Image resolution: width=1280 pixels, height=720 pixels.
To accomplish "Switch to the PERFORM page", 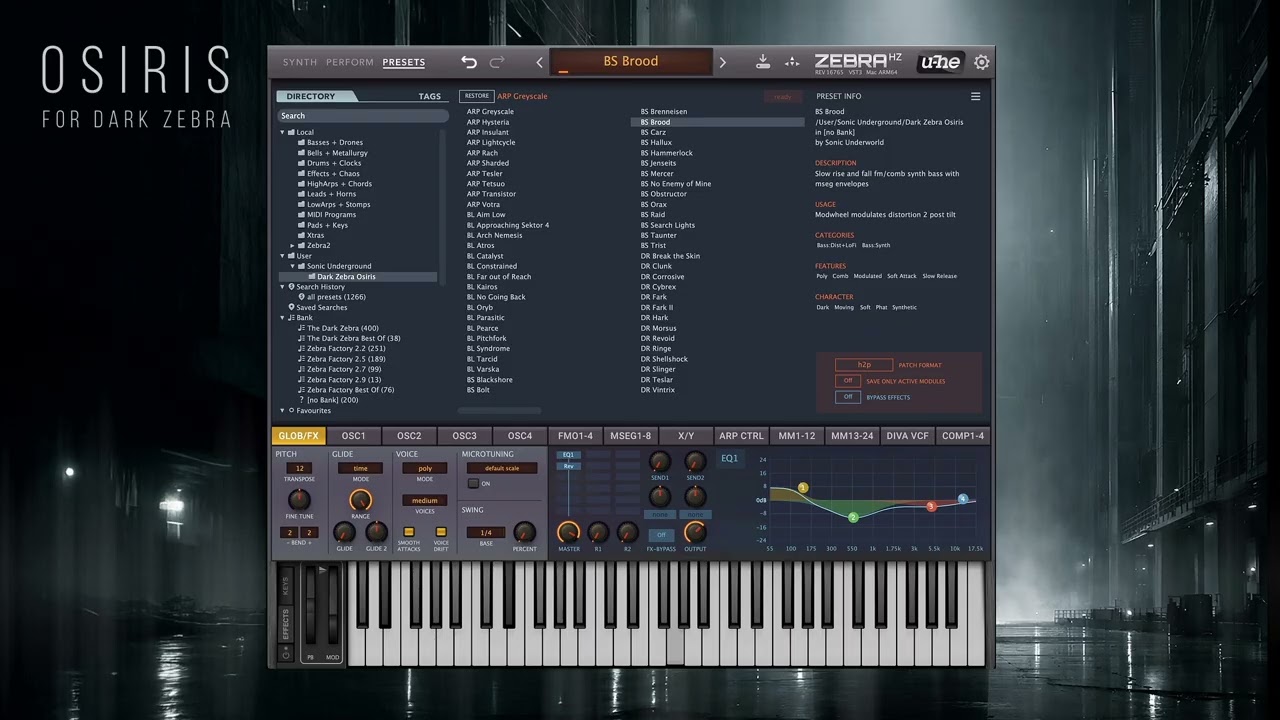I will click(x=350, y=62).
